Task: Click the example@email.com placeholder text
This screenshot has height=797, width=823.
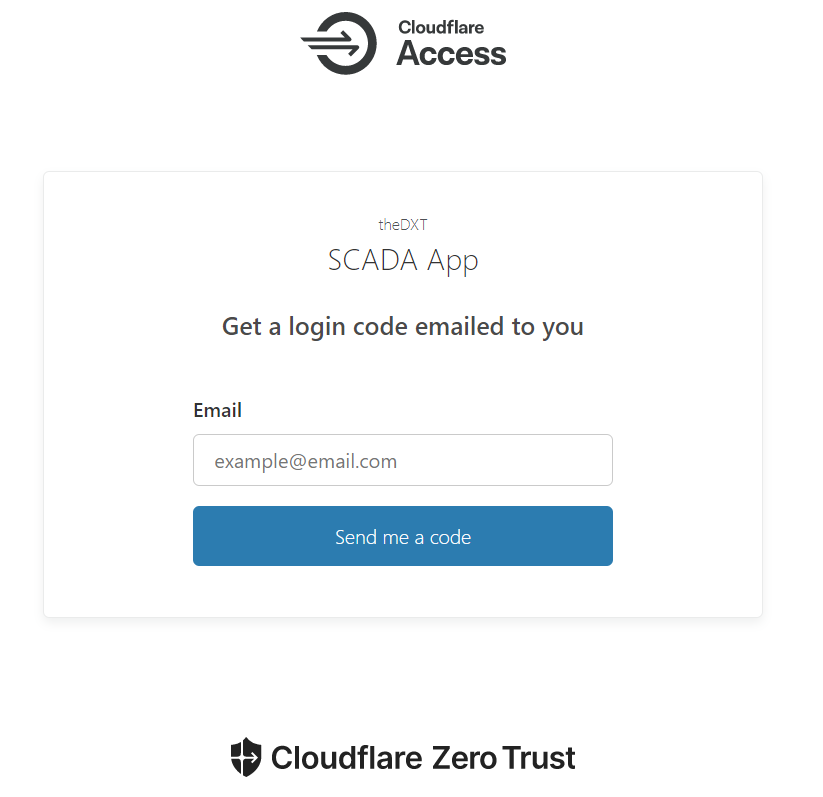Action: (x=305, y=462)
